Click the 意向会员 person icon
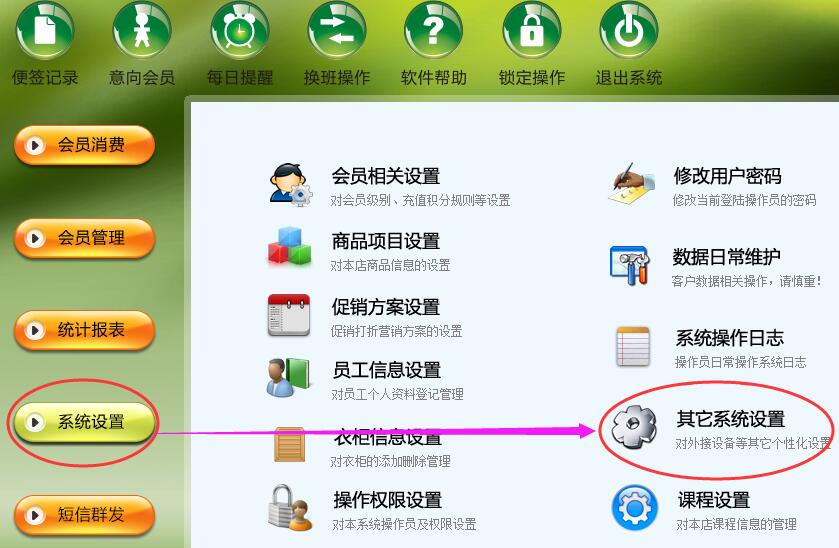This screenshot has height=548, width=839. coord(142,28)
